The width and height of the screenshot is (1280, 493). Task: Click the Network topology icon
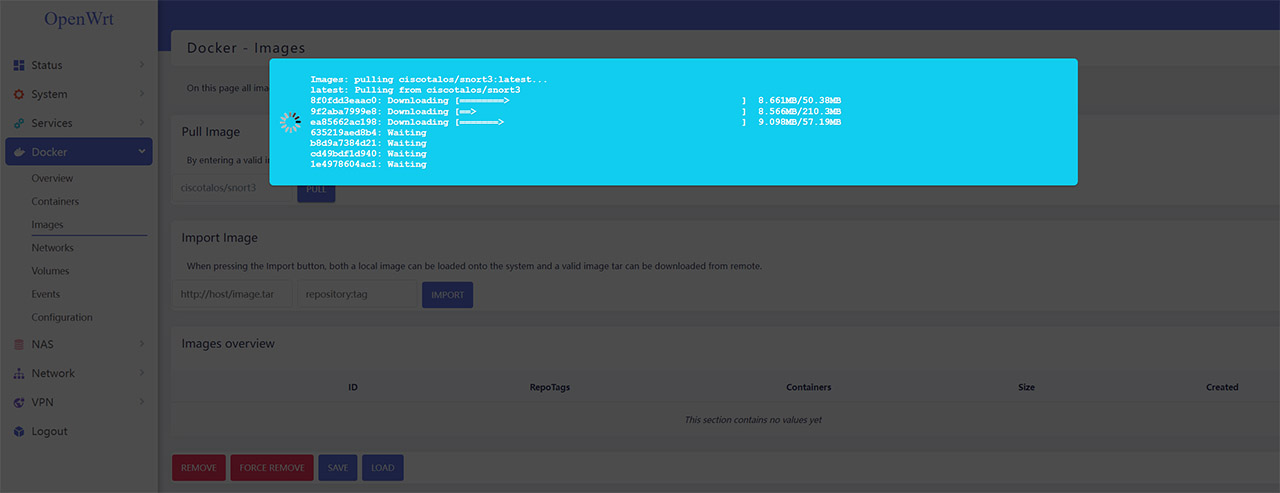(19, 373)
